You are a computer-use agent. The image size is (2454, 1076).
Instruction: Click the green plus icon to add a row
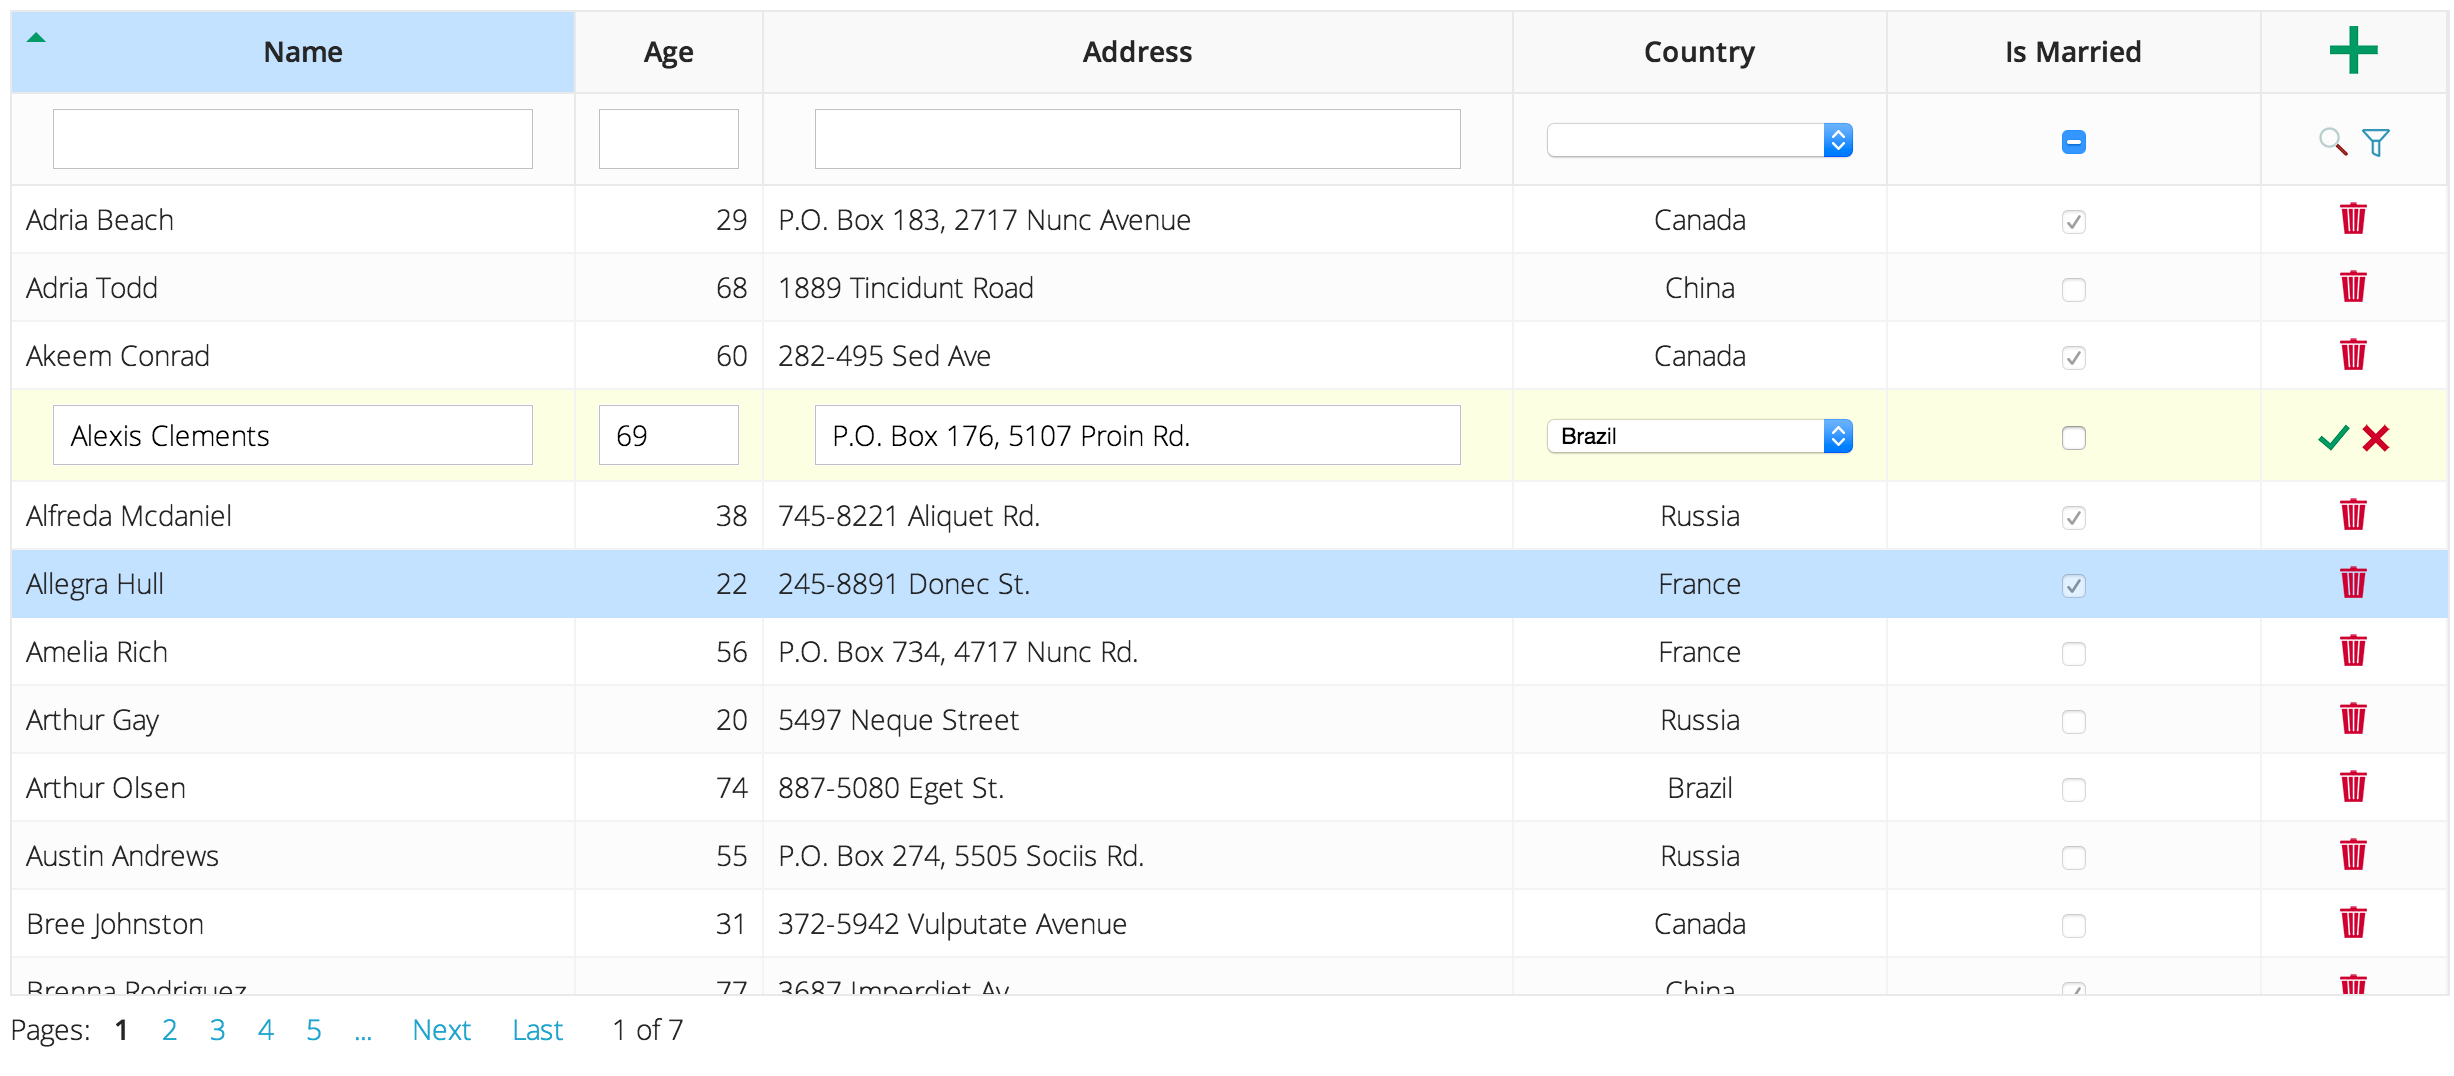(x=2352, y=50)
